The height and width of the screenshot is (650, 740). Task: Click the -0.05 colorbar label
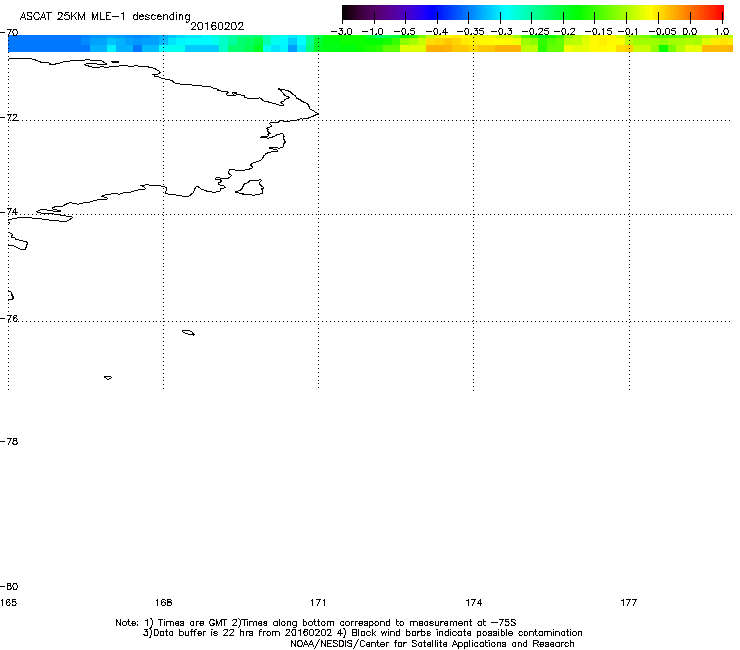click(x=663, y=32)
